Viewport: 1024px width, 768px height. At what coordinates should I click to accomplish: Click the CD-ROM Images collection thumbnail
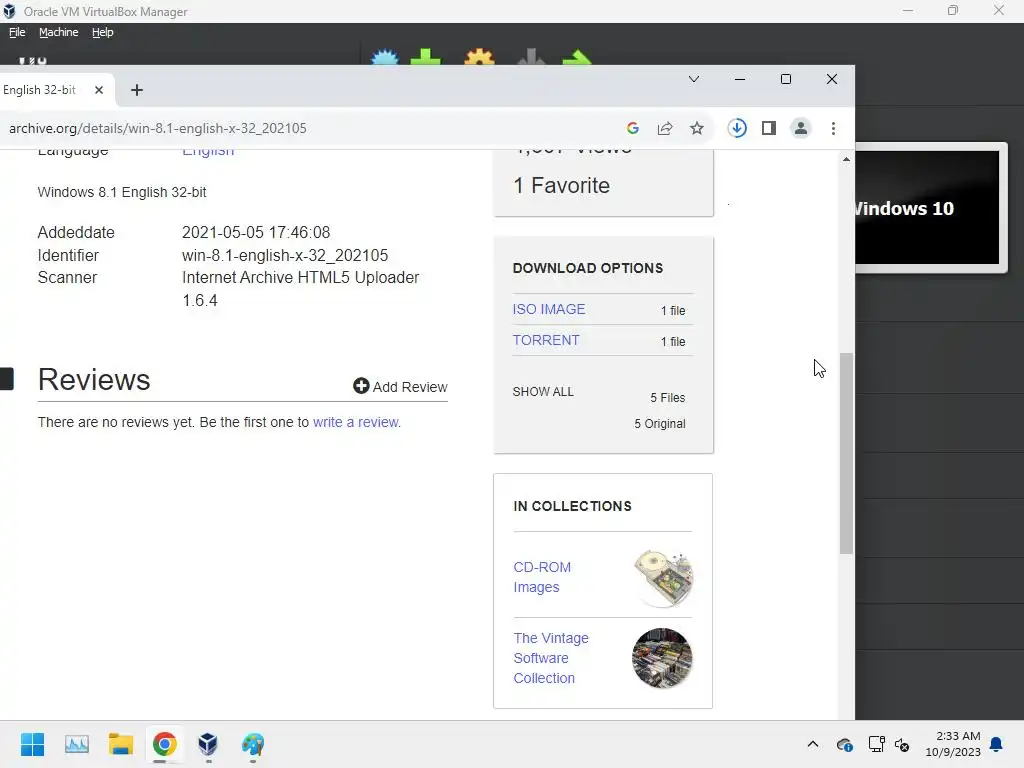[663, 578]
